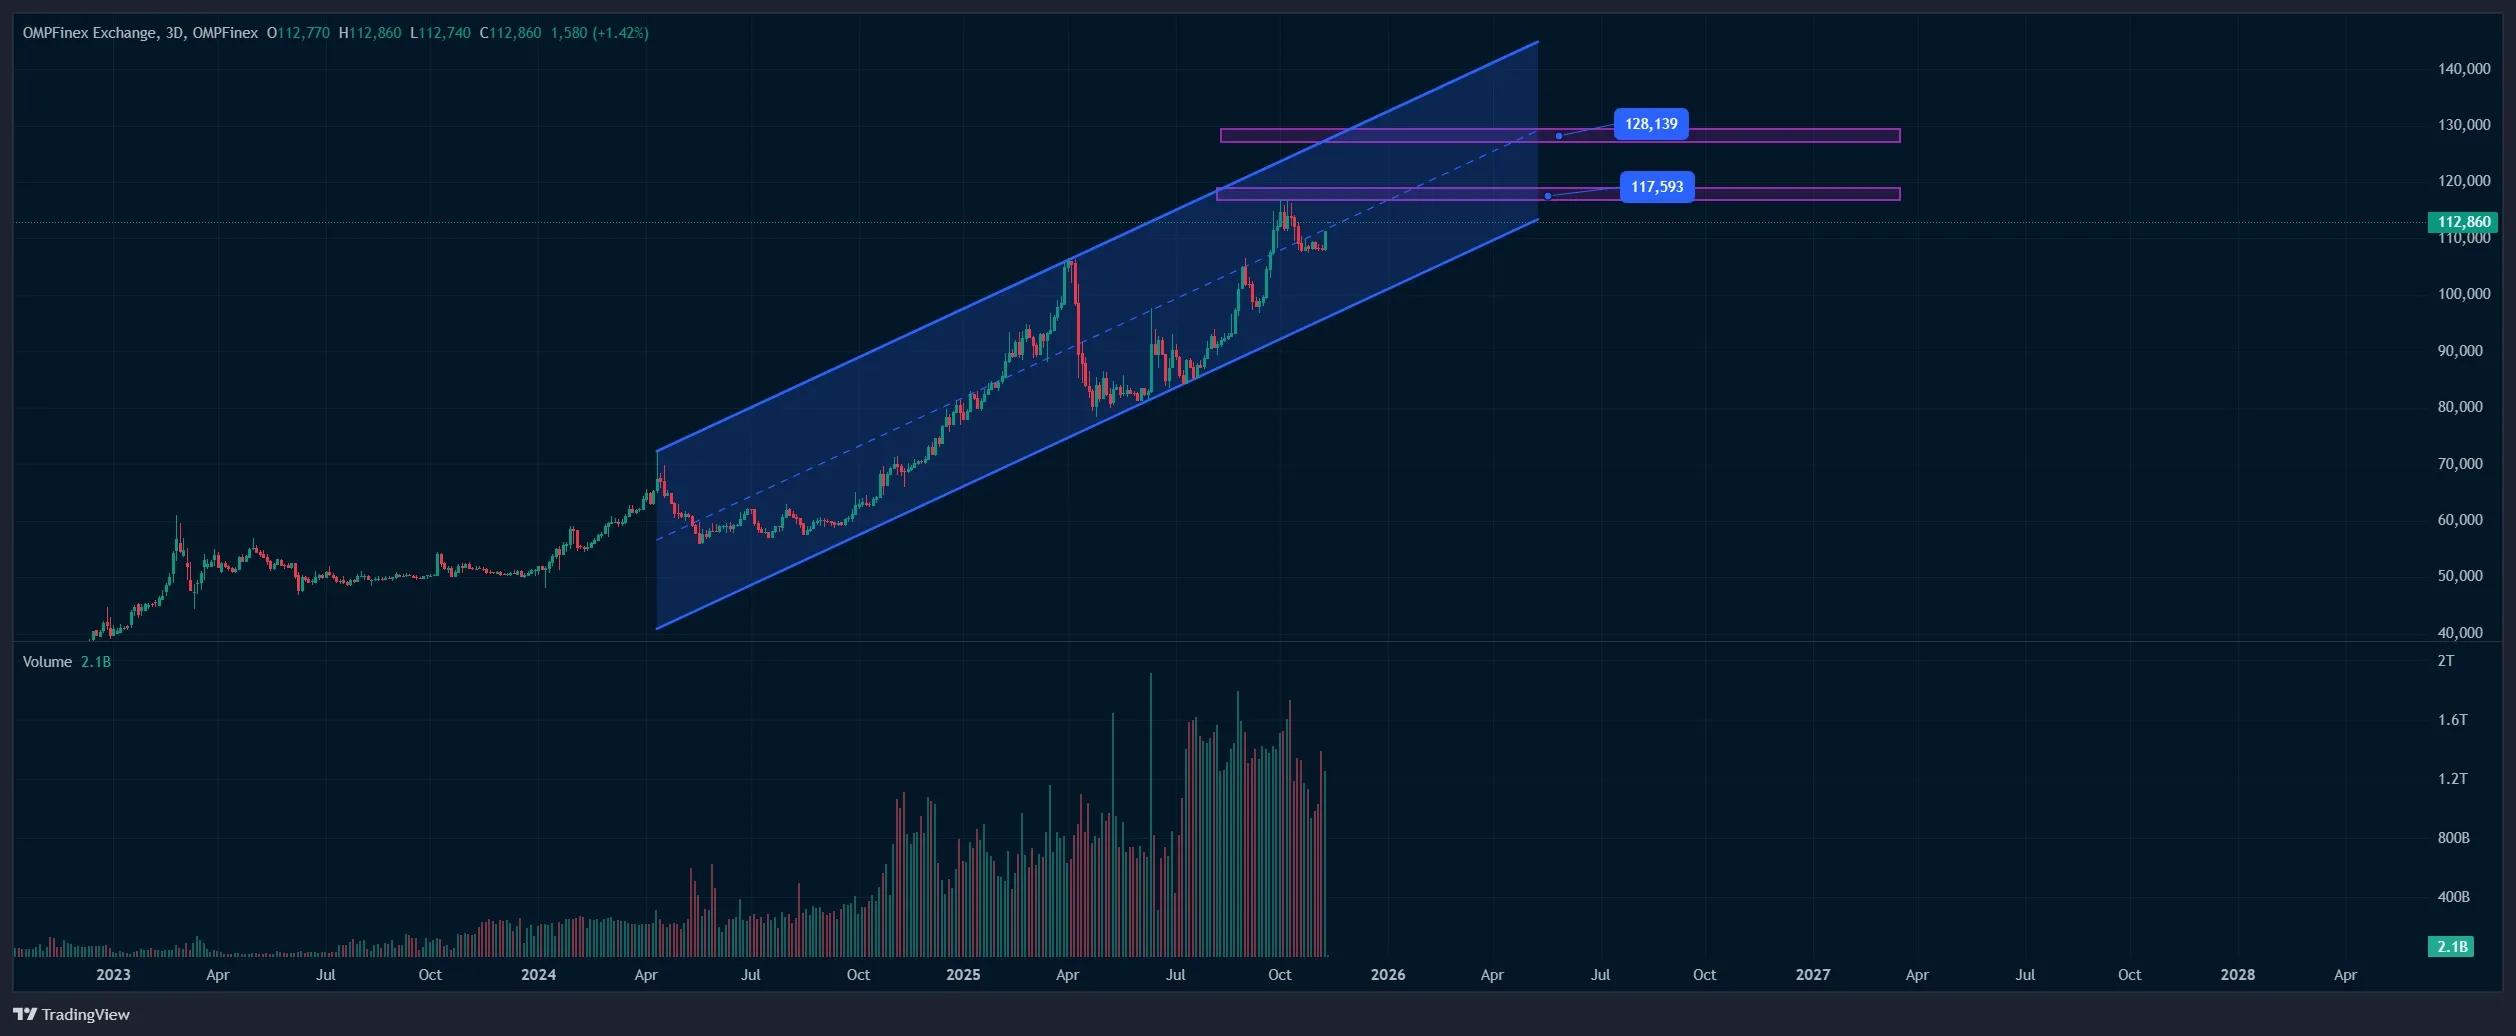Select the 117,593 price callout label
The height and width of the screenshot is (1036, 2516).
tap(1656, 187)
